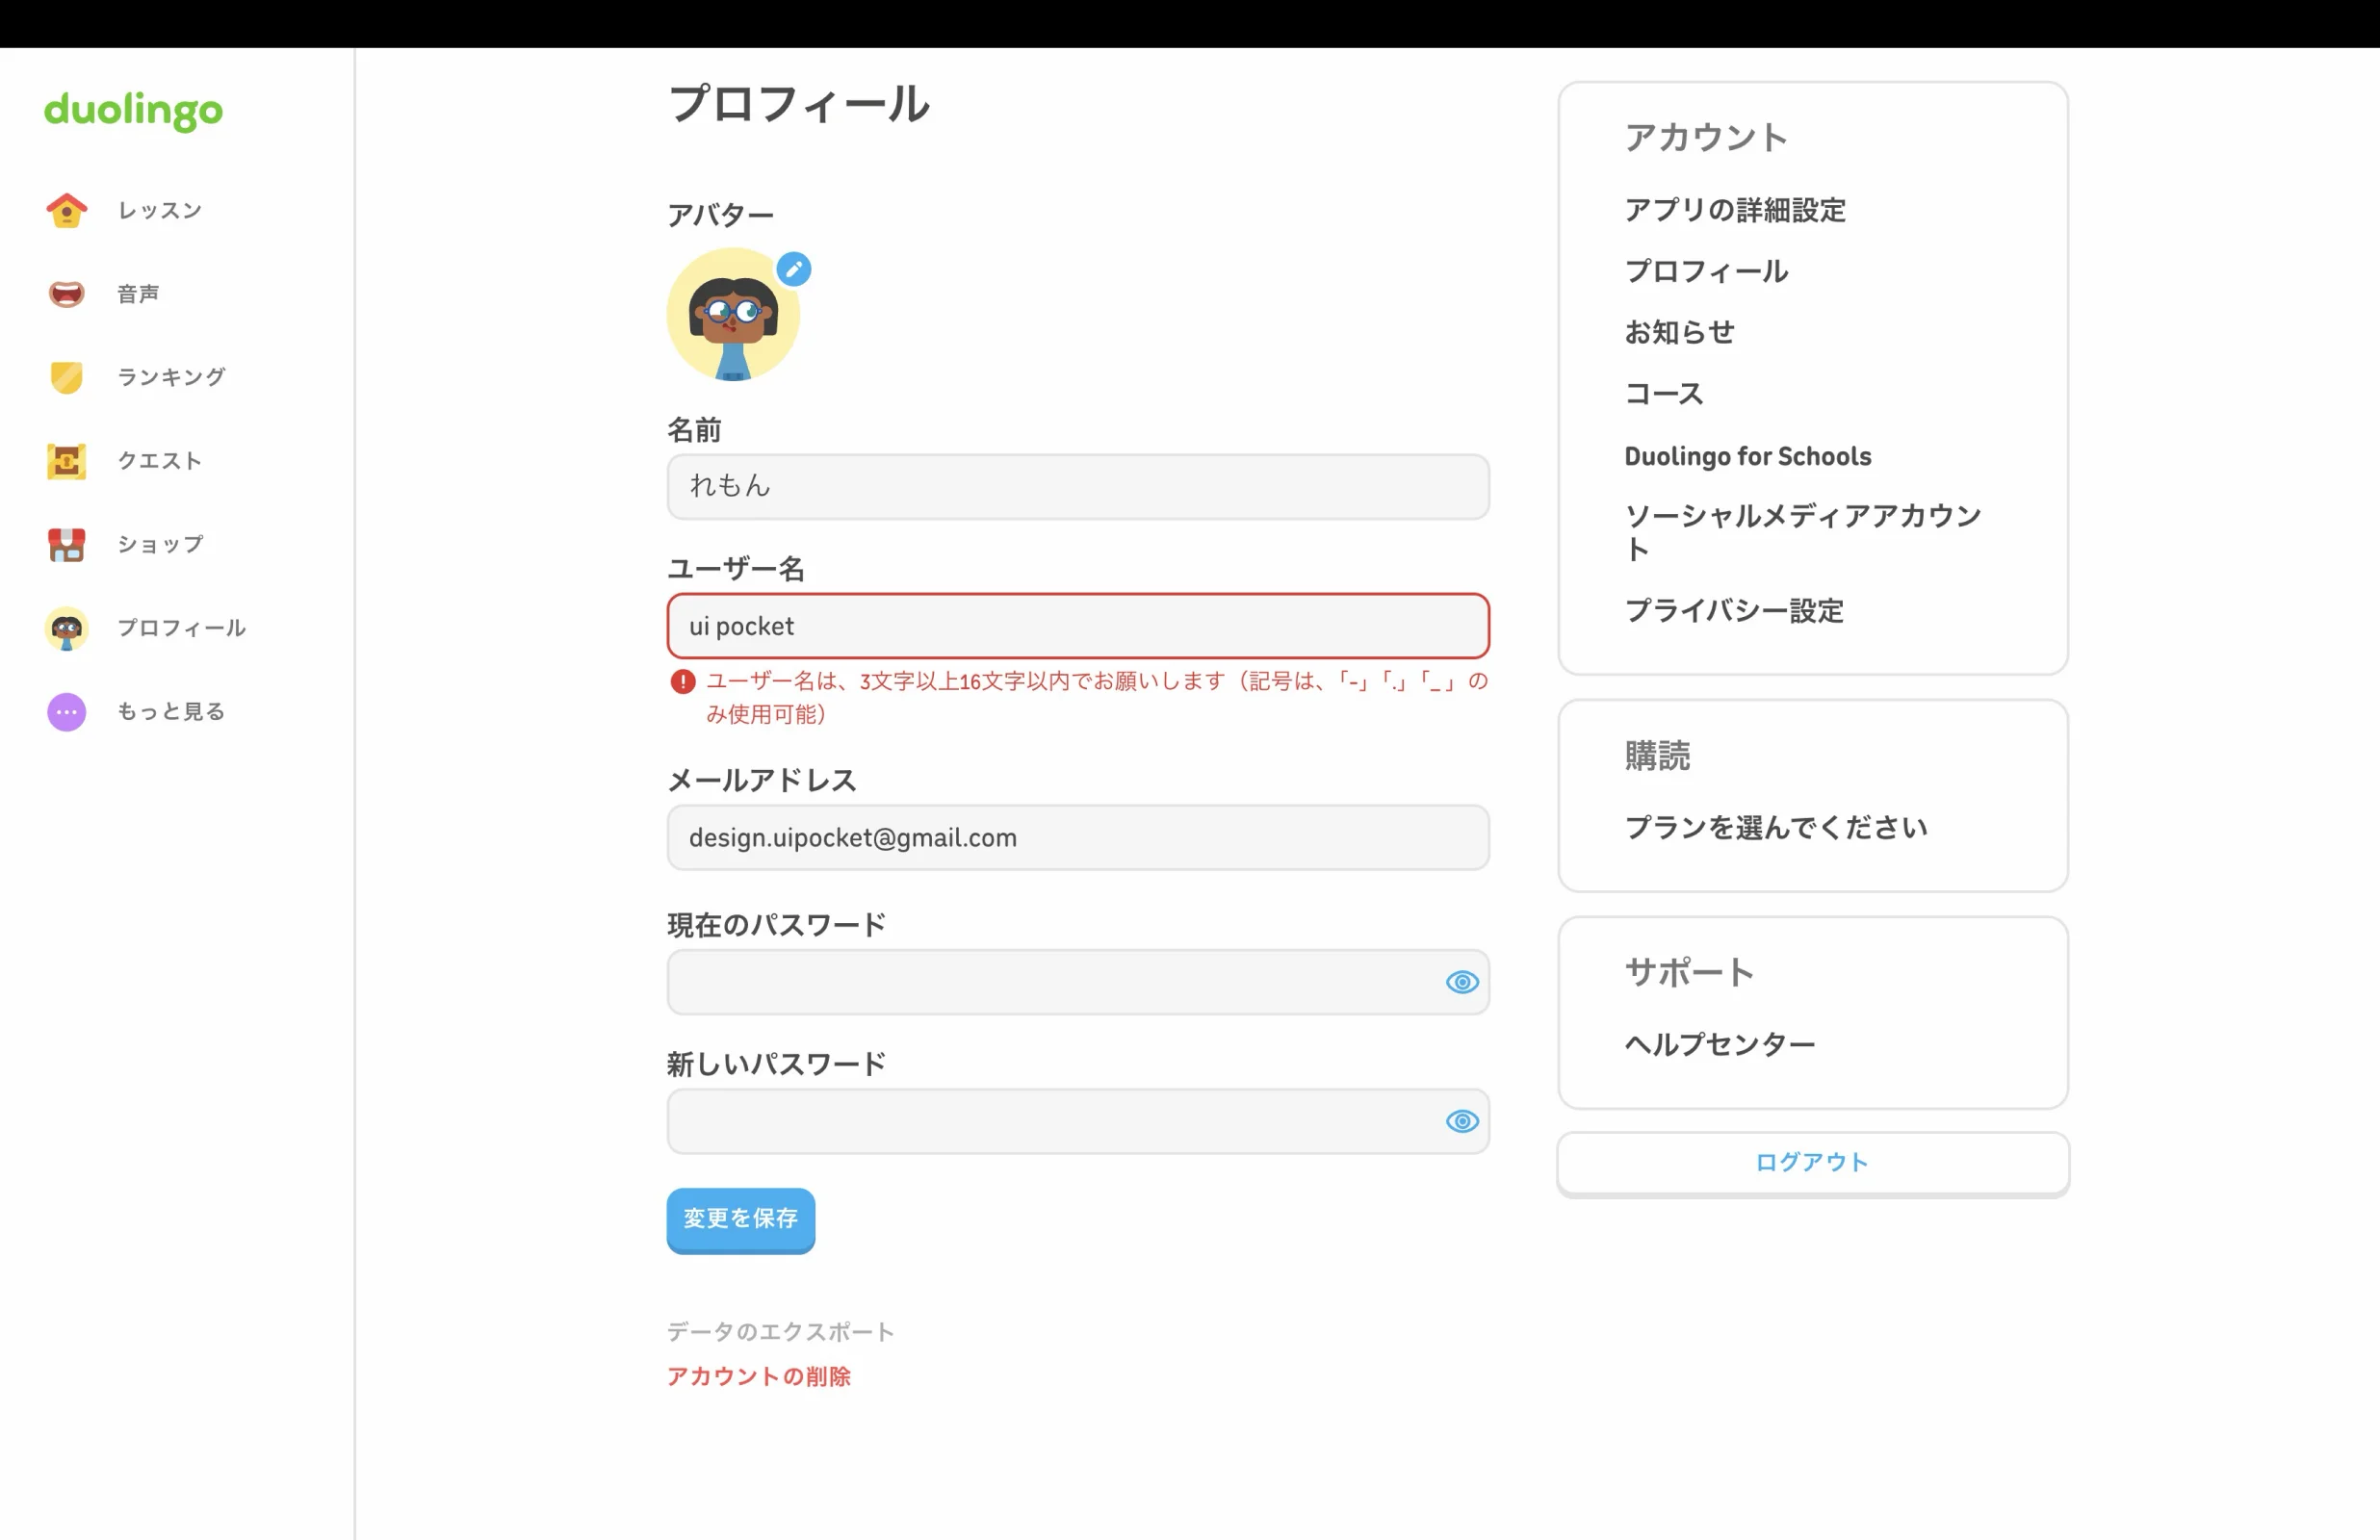Select クエスト in the sidebar
Screen dimensions: 2380x1540
pos(160,461)
